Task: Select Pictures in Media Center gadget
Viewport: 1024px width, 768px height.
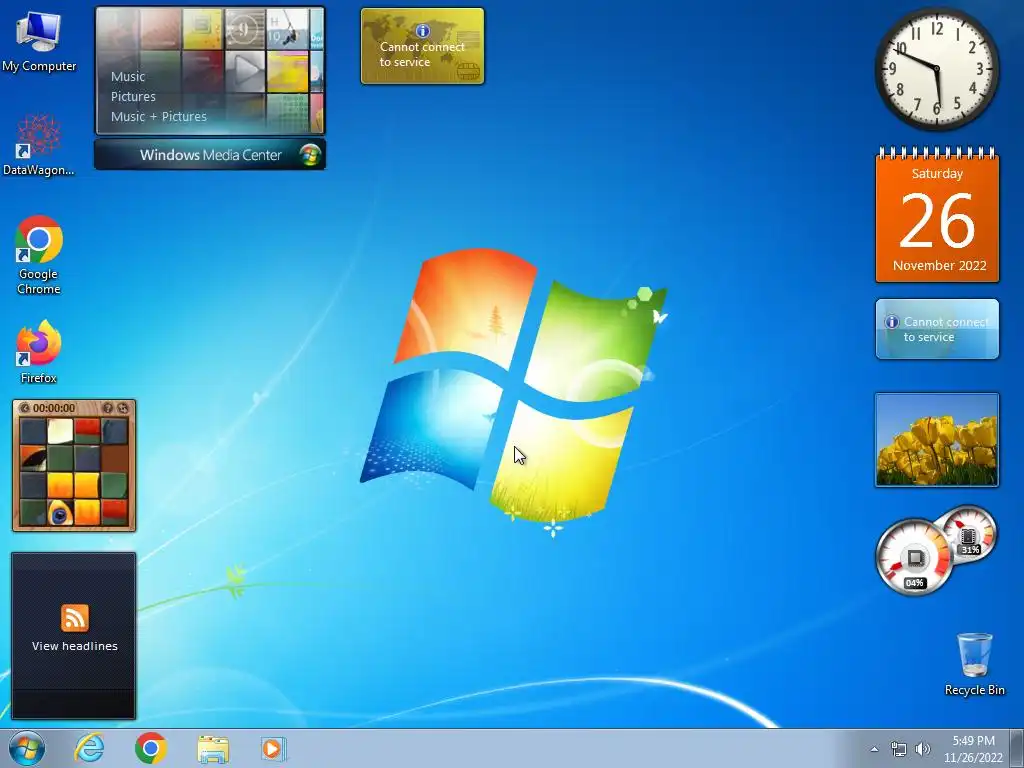Action: pos(133,97)
